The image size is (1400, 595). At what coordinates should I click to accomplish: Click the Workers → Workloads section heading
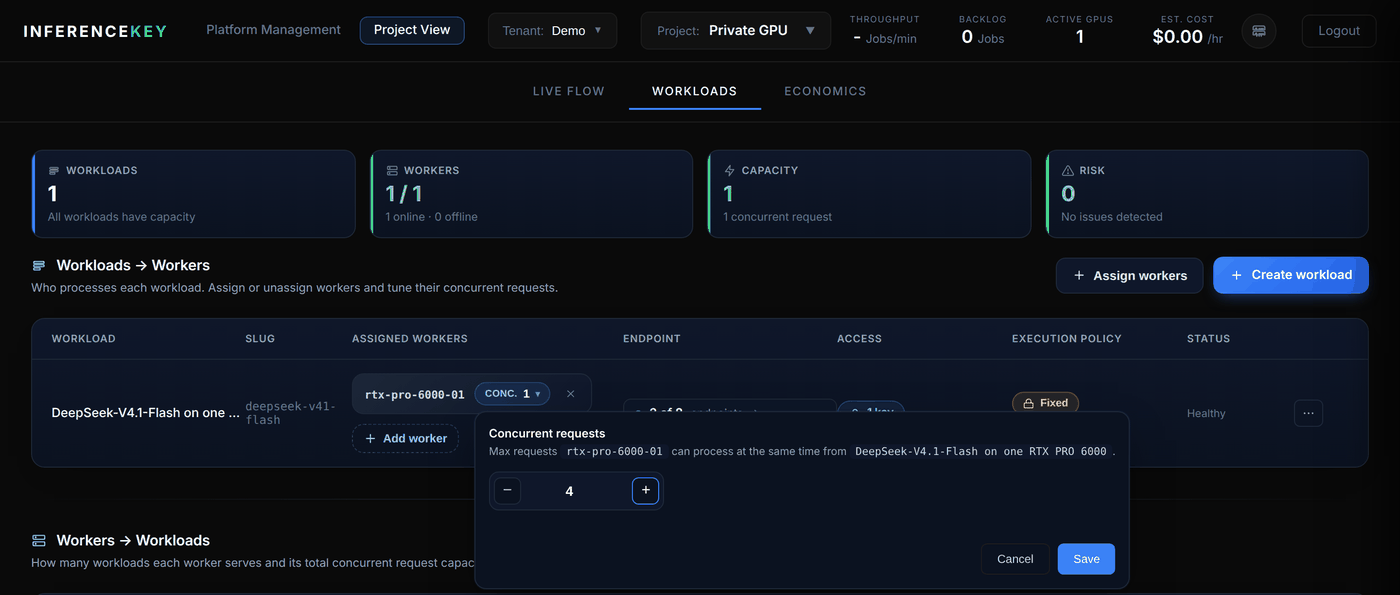pos(133,540)
